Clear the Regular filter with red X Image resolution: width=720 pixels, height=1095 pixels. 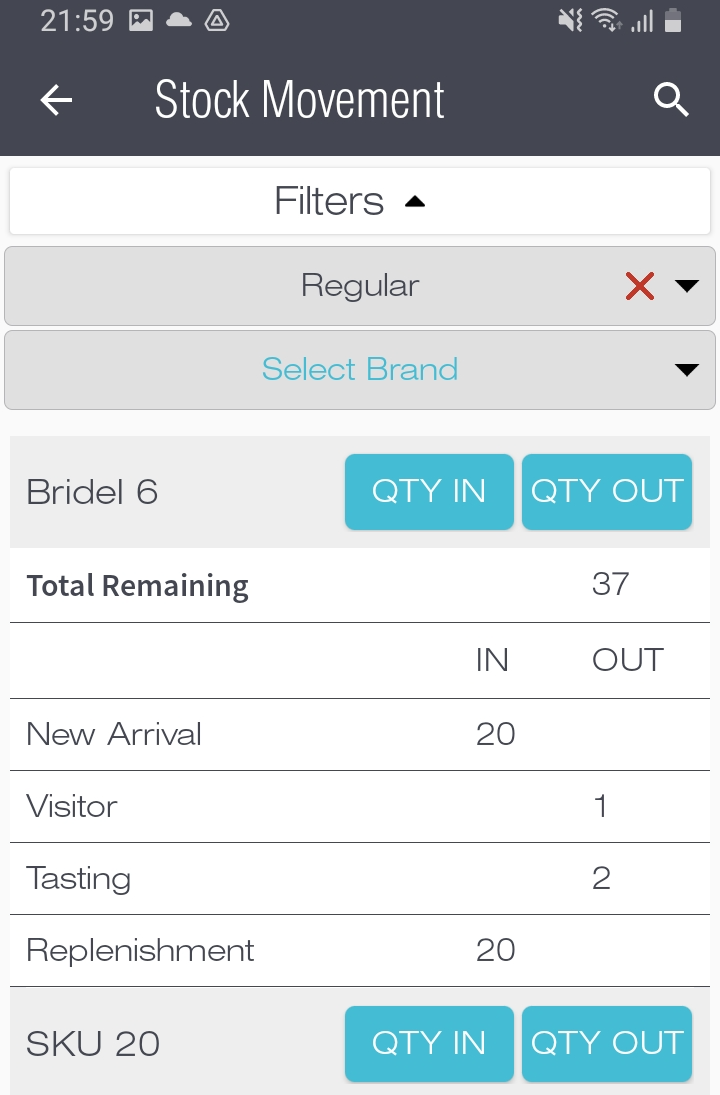[x=640, y=287]
